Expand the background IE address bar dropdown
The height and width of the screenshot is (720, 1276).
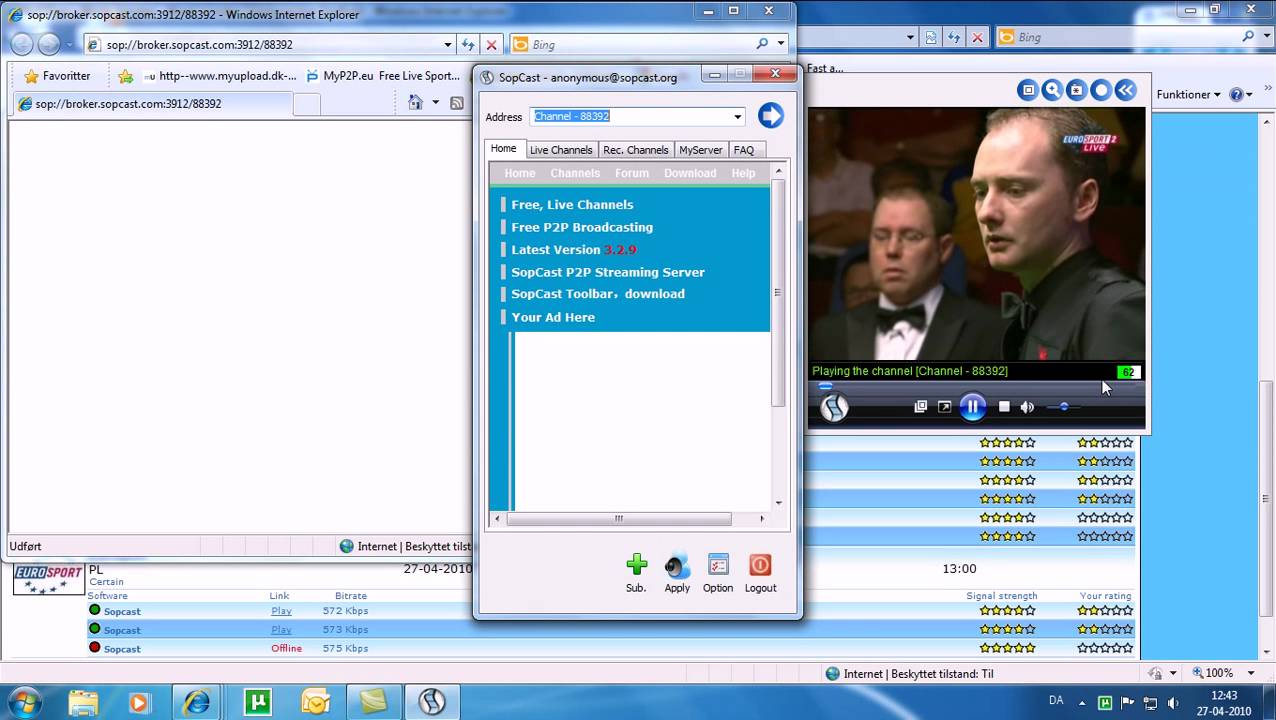(x=911, y=37)
